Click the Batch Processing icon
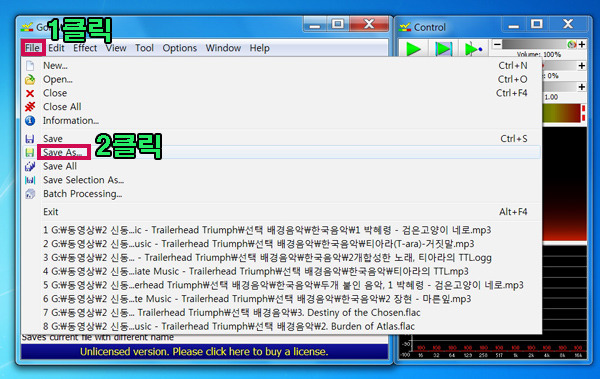The height and width of the screenshot is (379, 600). (30, 194)
